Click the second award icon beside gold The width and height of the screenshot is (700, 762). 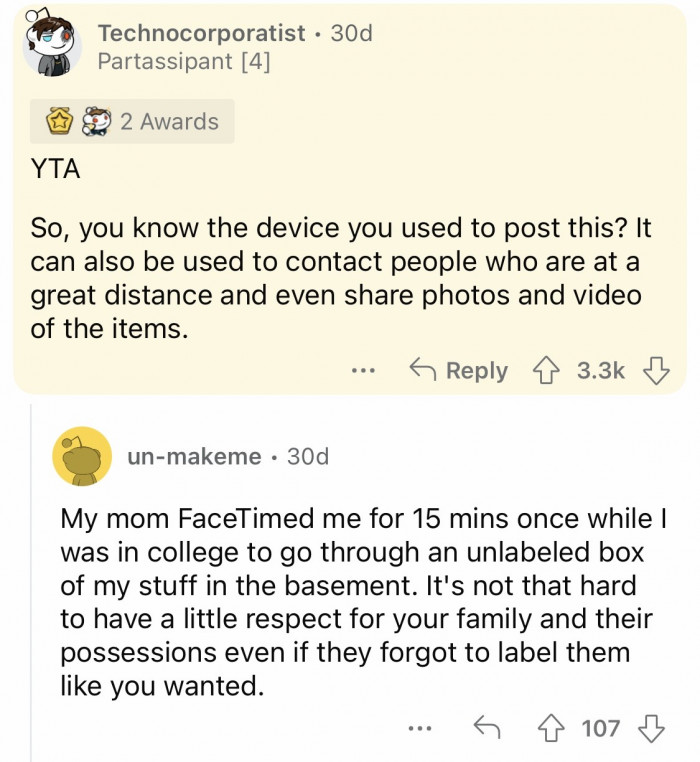coord(95,122)
